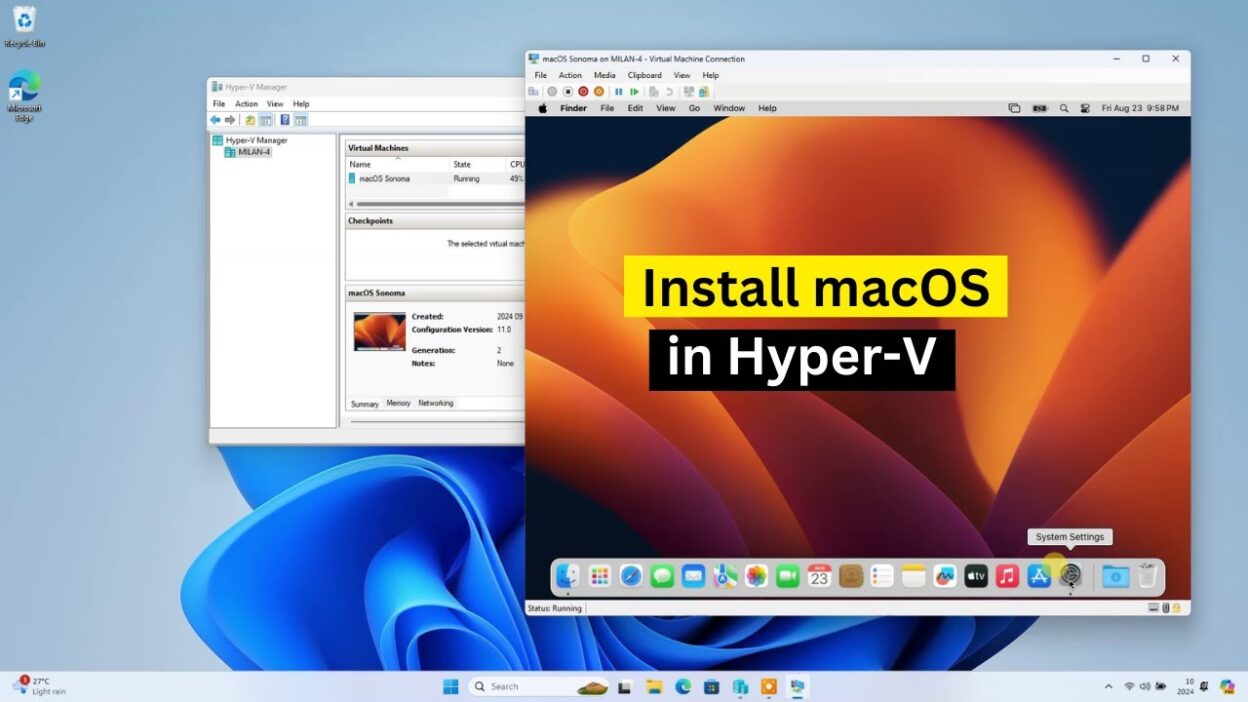Screen dimensions: 1248x702
Task: Click the Apple menu logo
Action: coord(543,108)
